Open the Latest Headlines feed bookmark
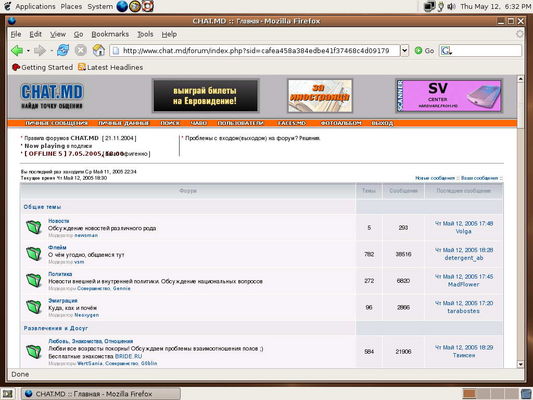Screen dimensions: 533x400 pyautogui.click(x=110, y=67)
